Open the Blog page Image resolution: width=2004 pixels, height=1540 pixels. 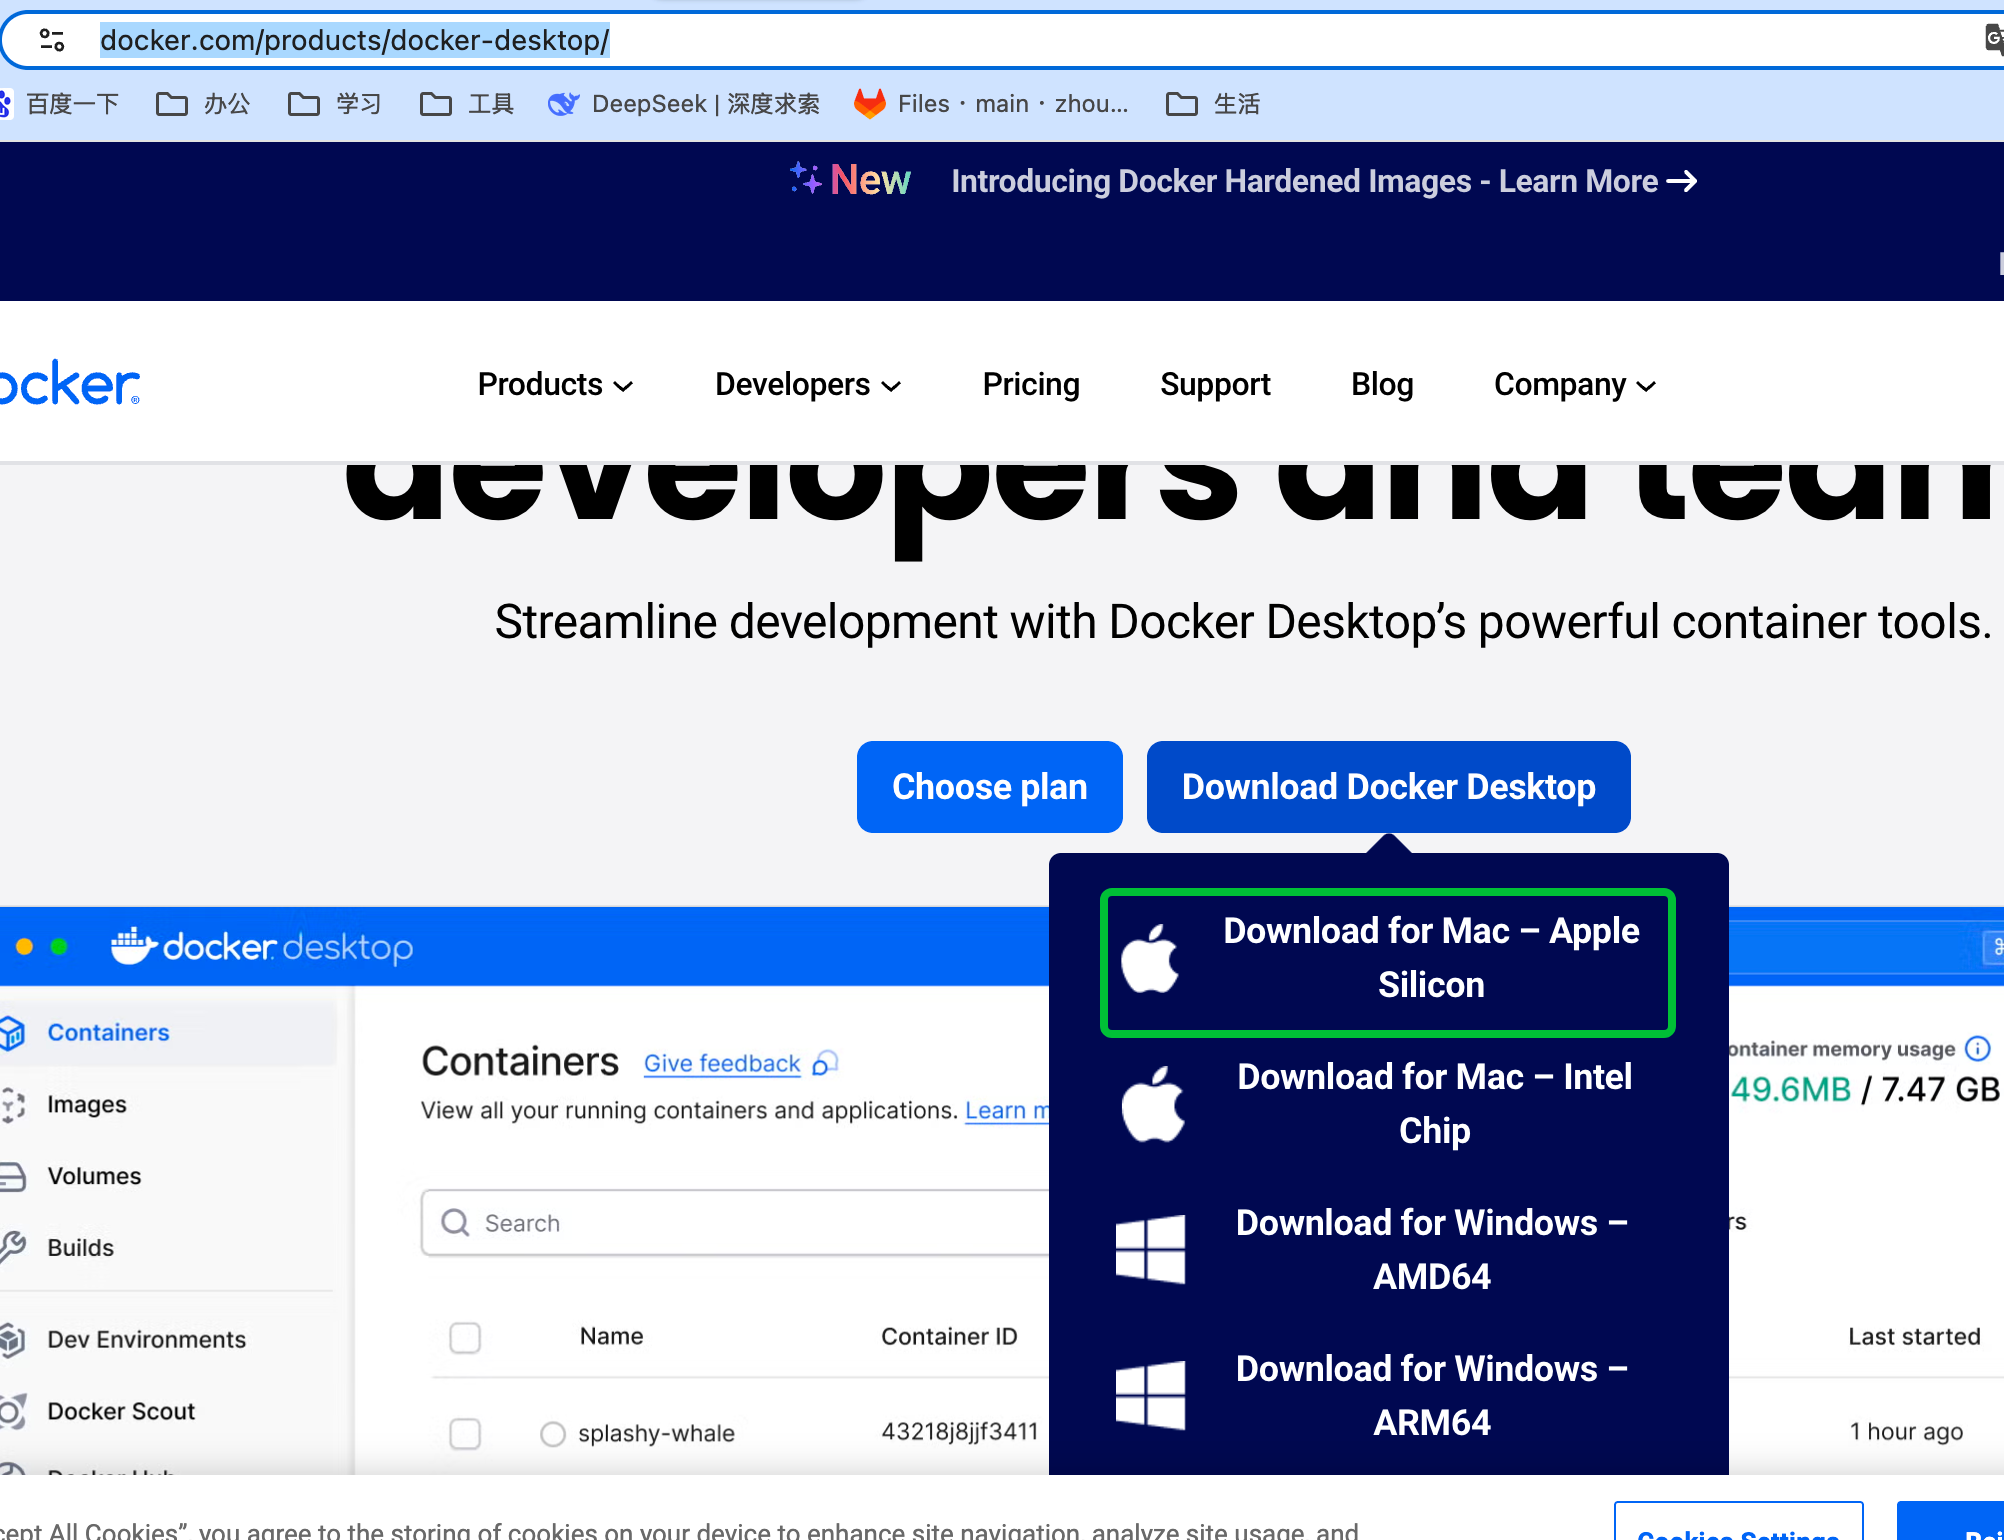[x=1382, y=385]
